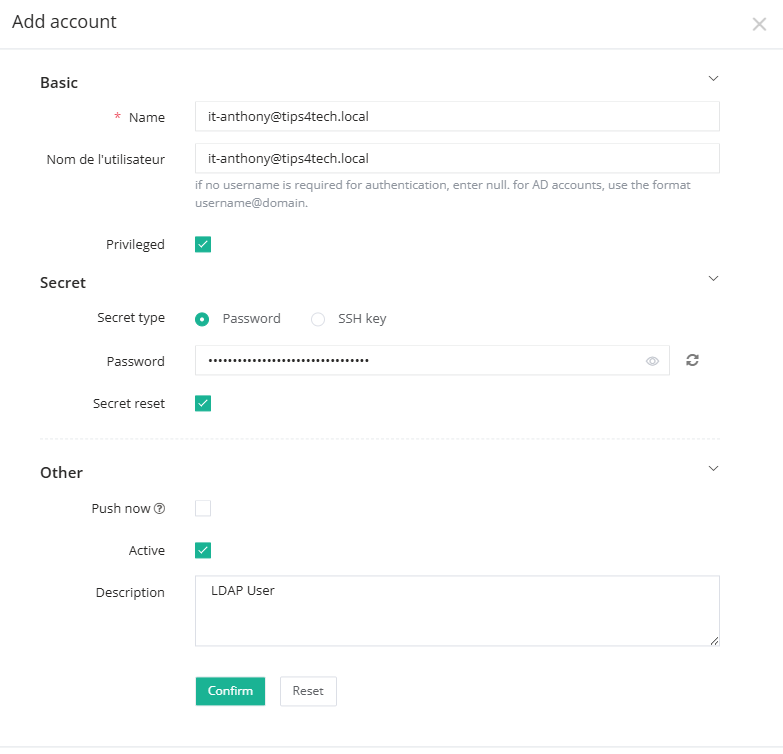Collapse the Secret section chevron
Screen dimensions: 783x754
pyautogui.click(x=713, y=278)
